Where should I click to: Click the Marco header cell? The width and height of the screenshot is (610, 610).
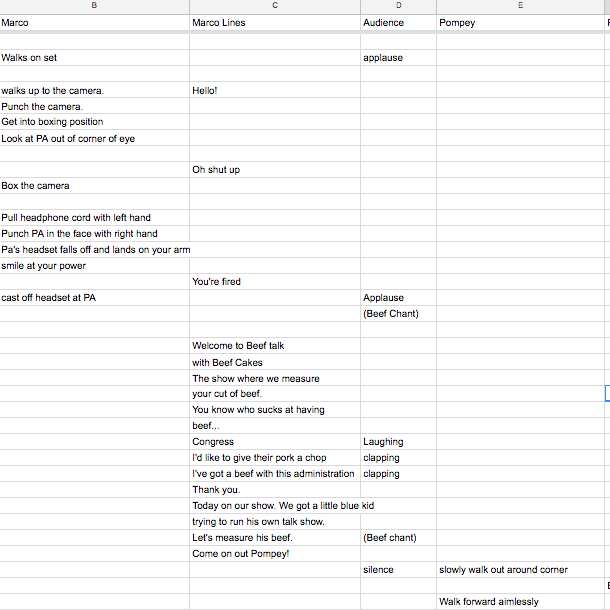[x=95, y=23]
